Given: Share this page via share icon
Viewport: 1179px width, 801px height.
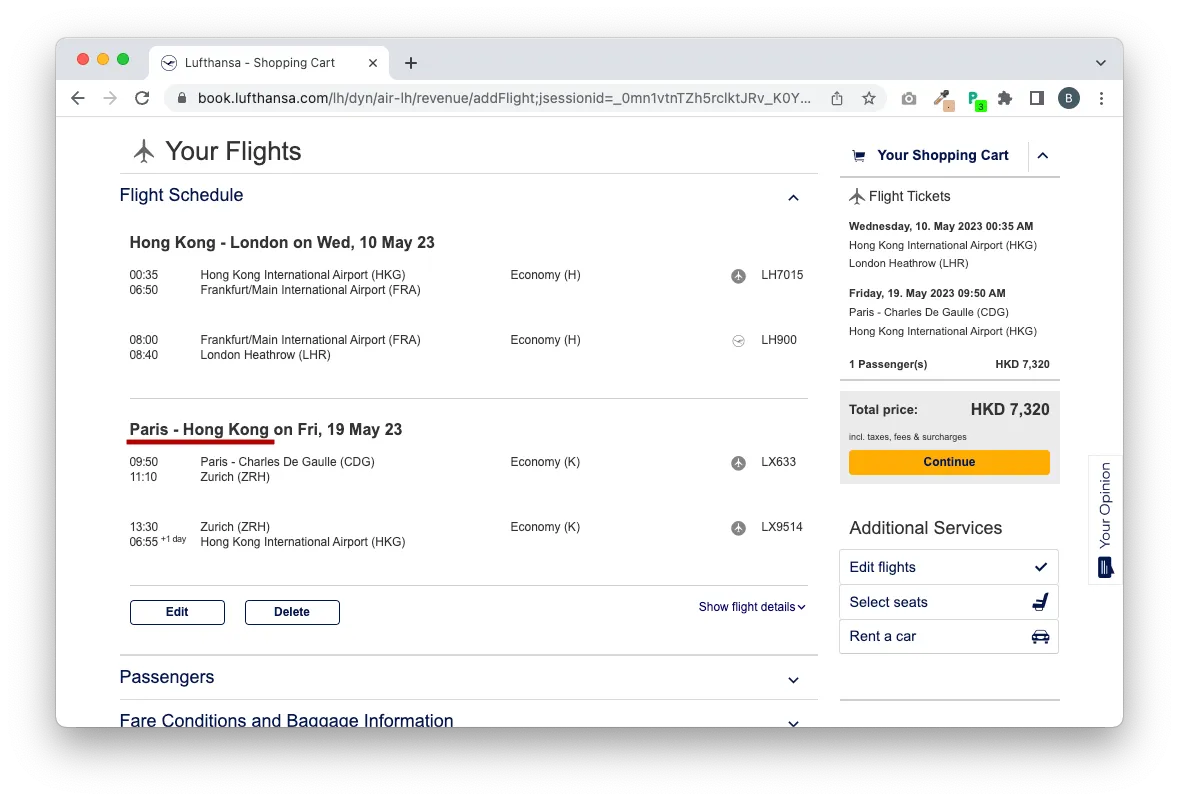Looking at the screenshot, I should [837, 99].
